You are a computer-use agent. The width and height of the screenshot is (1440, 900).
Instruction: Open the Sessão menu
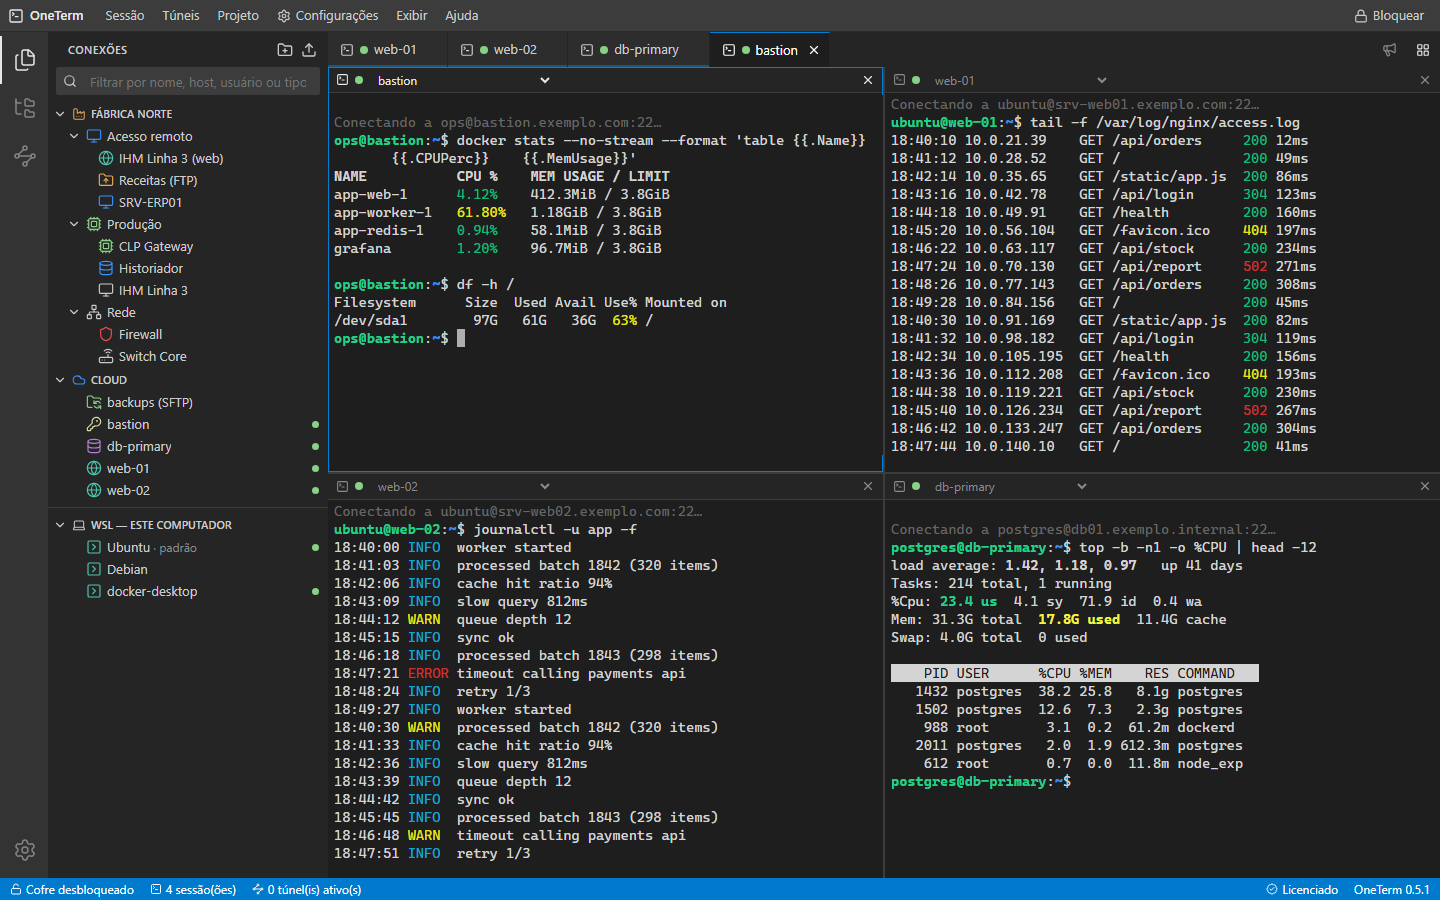pyautogui.click(x=125, y=16)
